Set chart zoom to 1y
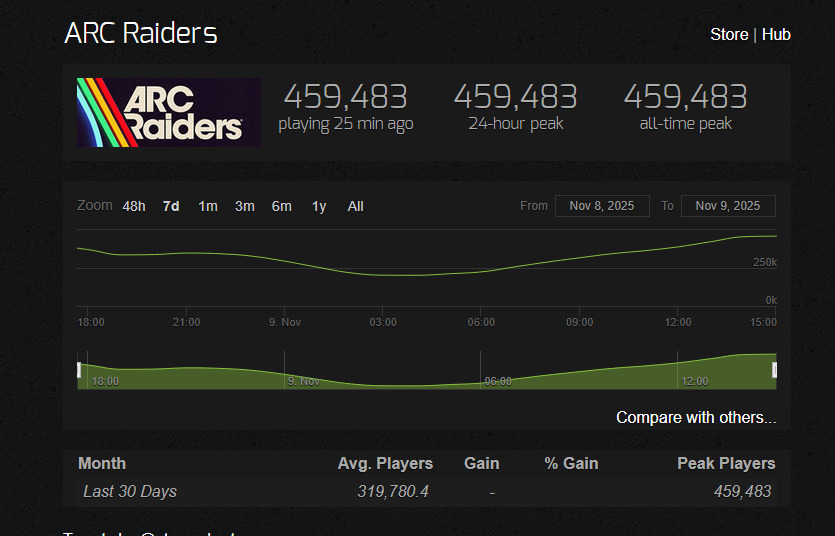 (x=319, y=206)
